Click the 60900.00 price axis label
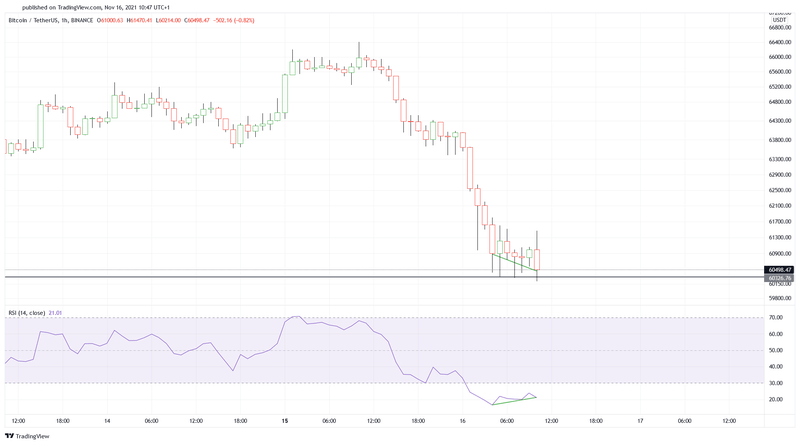The height and width of the screenshot is (444, 800). click(x=780, y=253)
